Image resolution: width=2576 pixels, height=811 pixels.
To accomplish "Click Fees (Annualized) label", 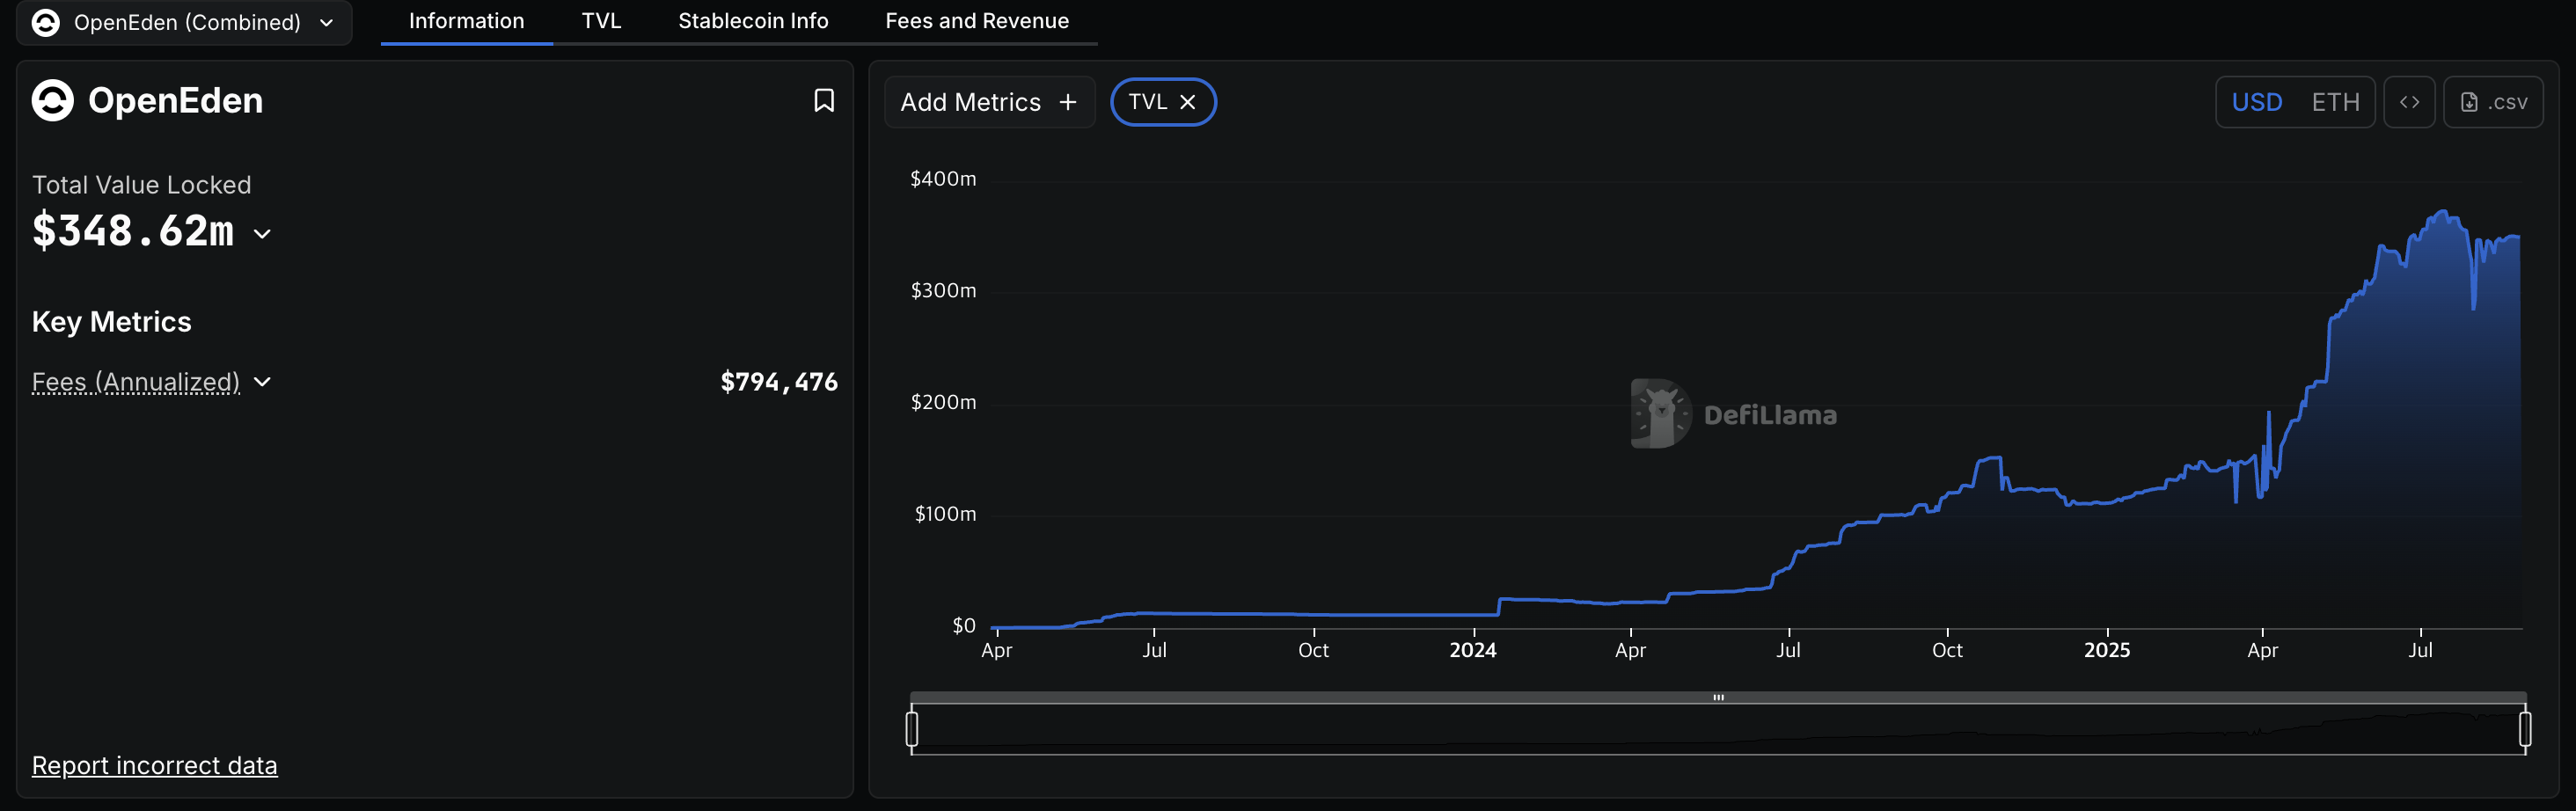I will [x=136, y=382].
